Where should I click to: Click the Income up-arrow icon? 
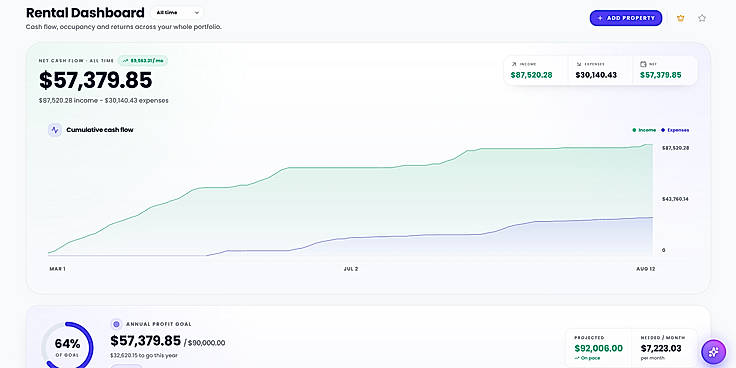[514, 64]
